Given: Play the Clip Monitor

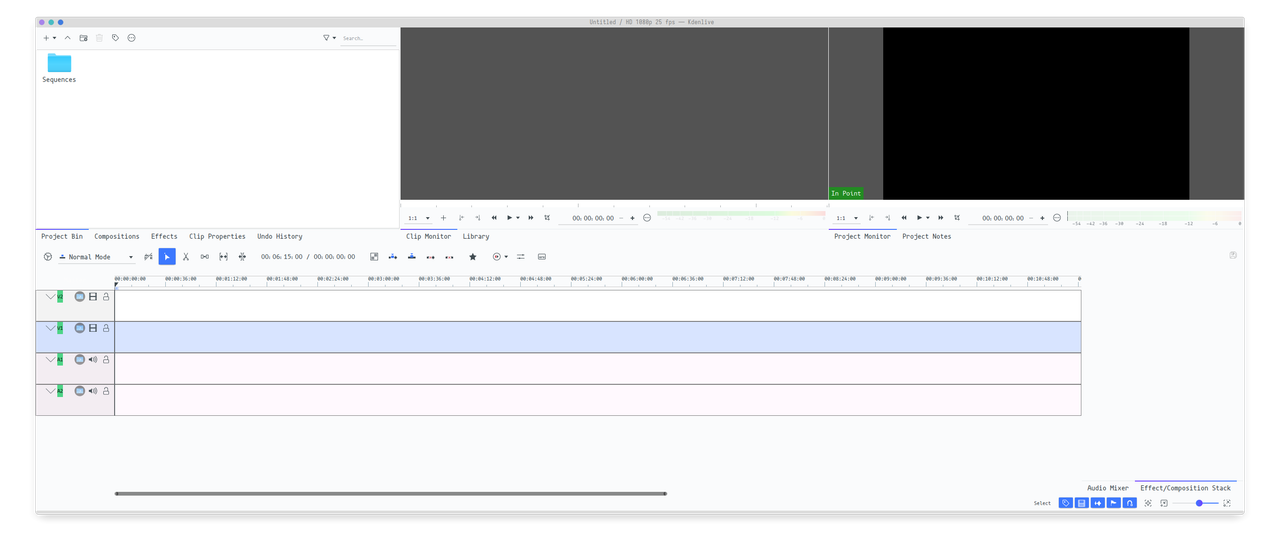Looking at the screenshot, I should [509, 218].
